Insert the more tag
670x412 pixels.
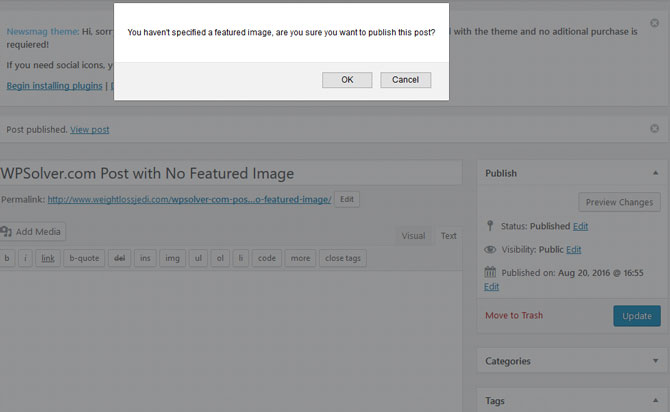pos(300,258)
